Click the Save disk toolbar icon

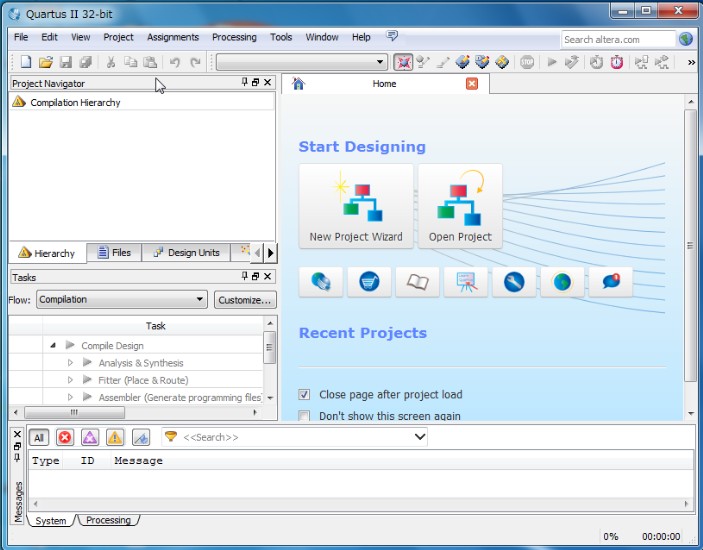[x=66, y=62]
